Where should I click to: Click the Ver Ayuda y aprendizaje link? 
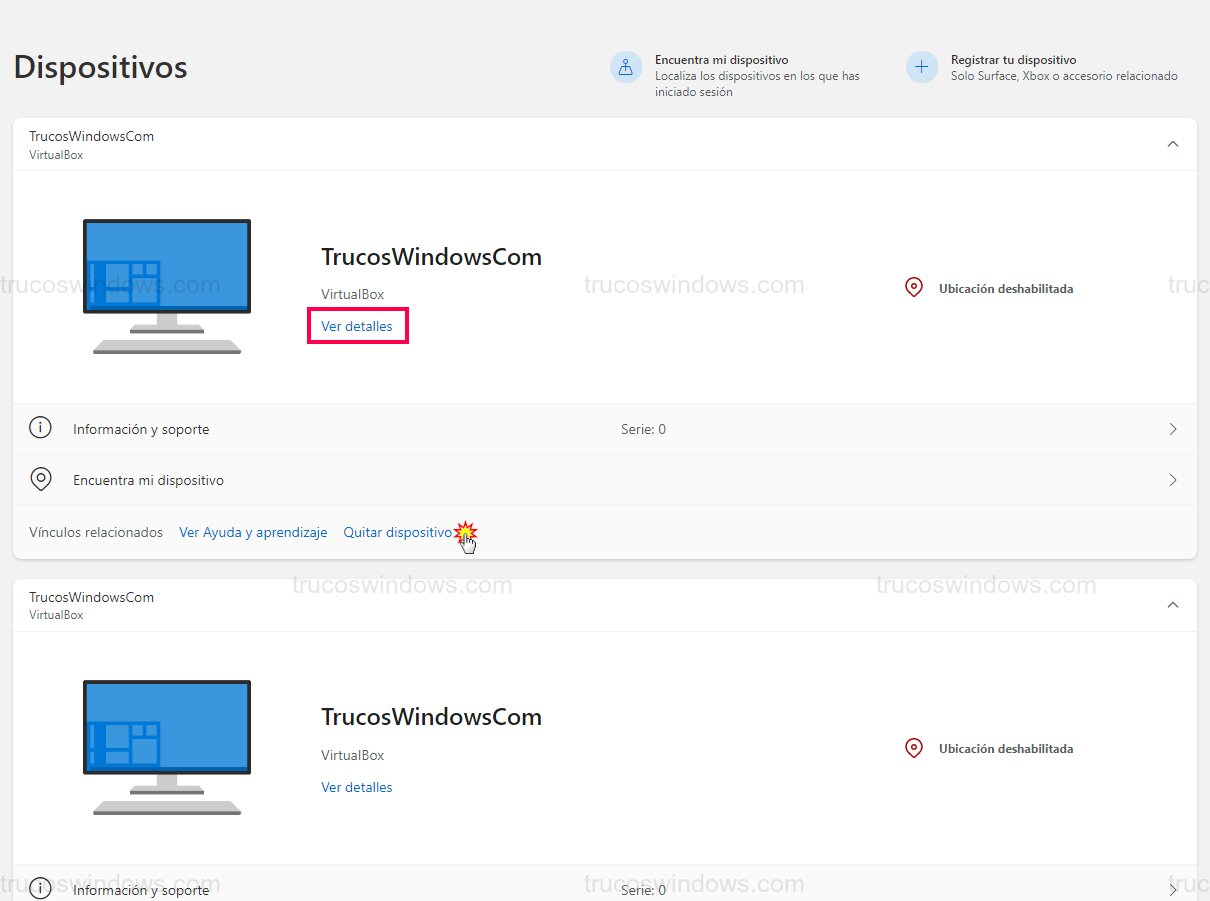[253, 533]
